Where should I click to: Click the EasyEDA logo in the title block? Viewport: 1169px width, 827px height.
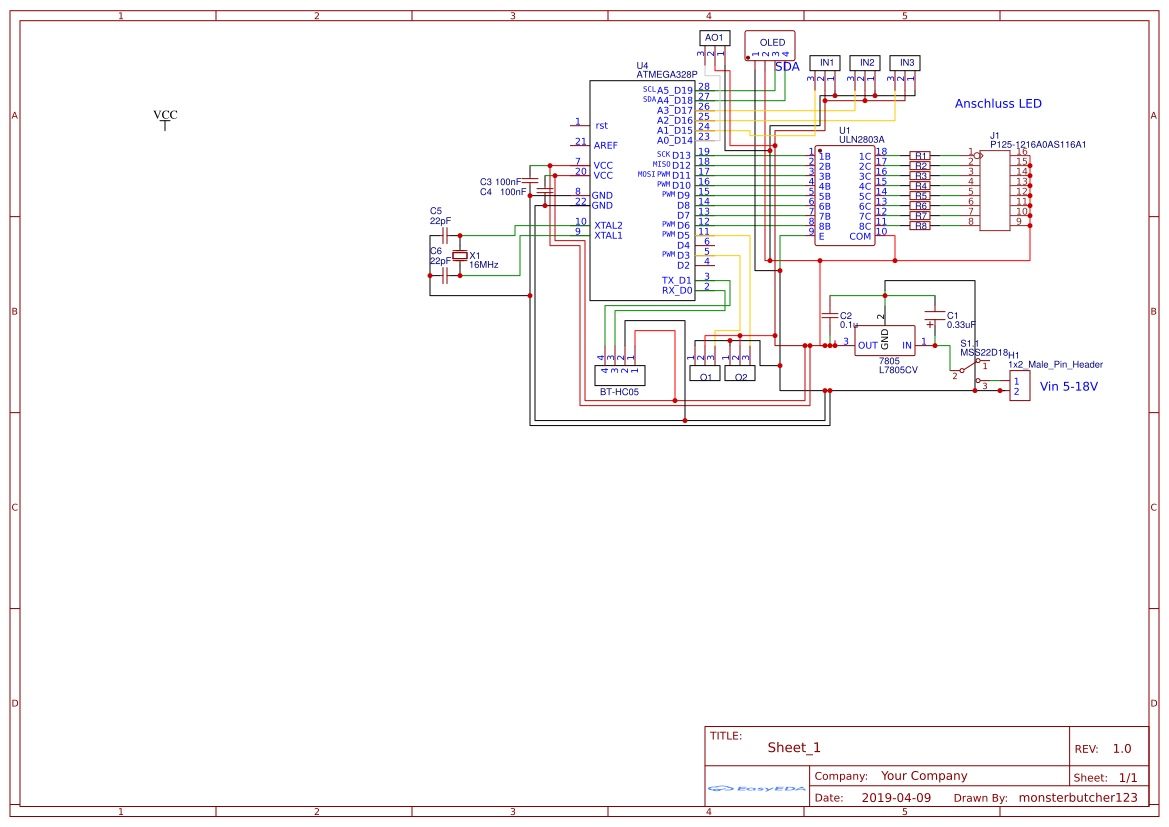[755, 791]
